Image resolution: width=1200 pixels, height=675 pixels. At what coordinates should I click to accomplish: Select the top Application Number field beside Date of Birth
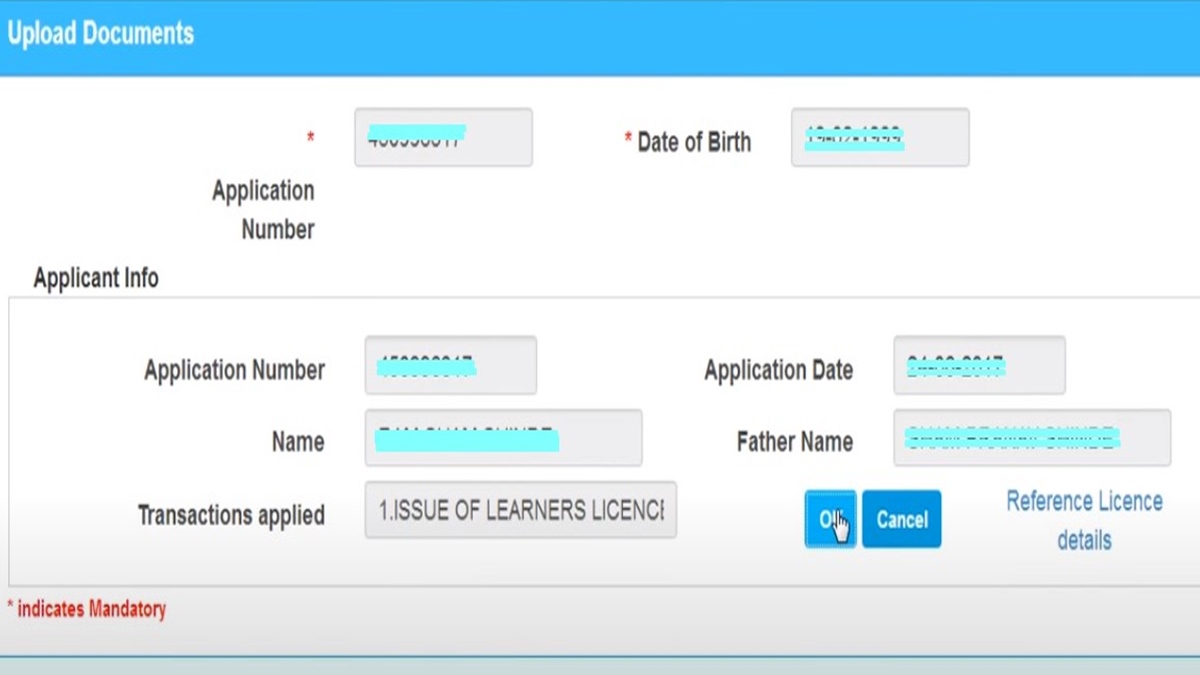coord(443,138)
